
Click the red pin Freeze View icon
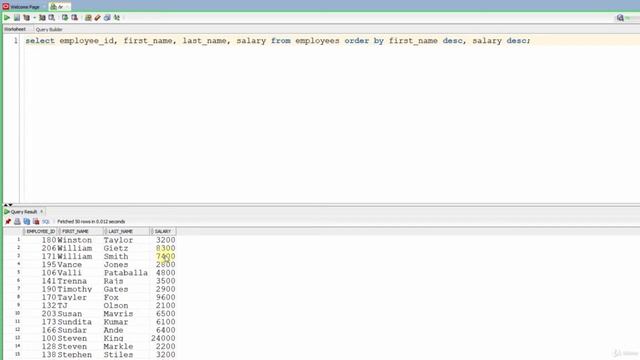tap(8, 221)
